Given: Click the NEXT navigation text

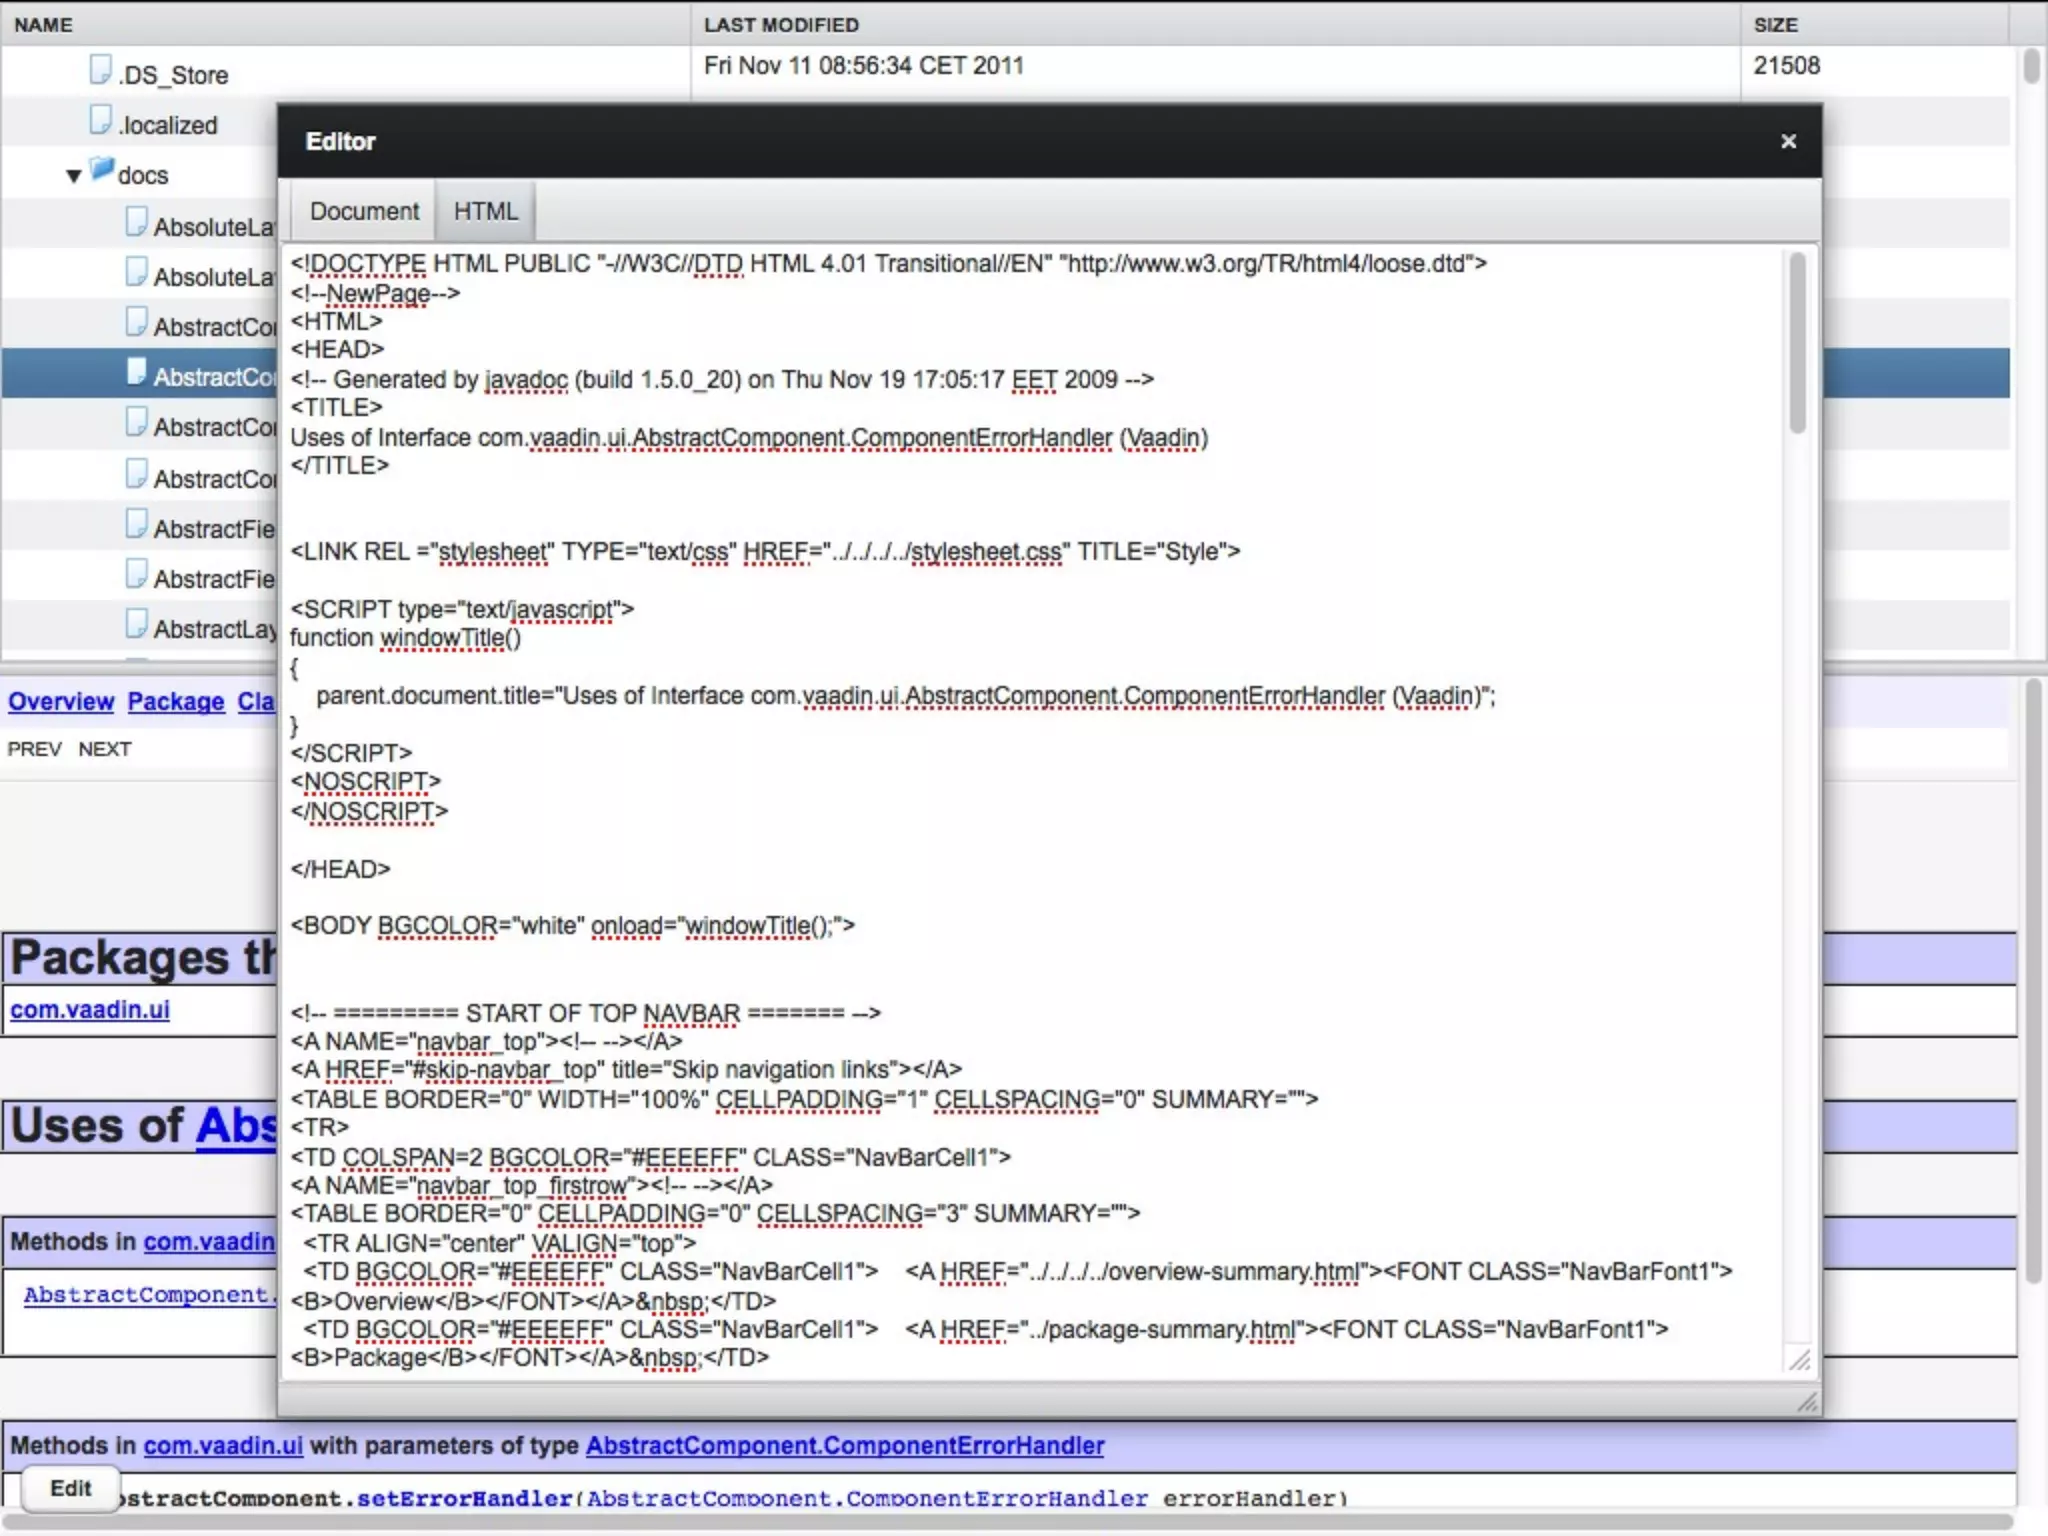Looking at the screenshot, I should (105, 749).
